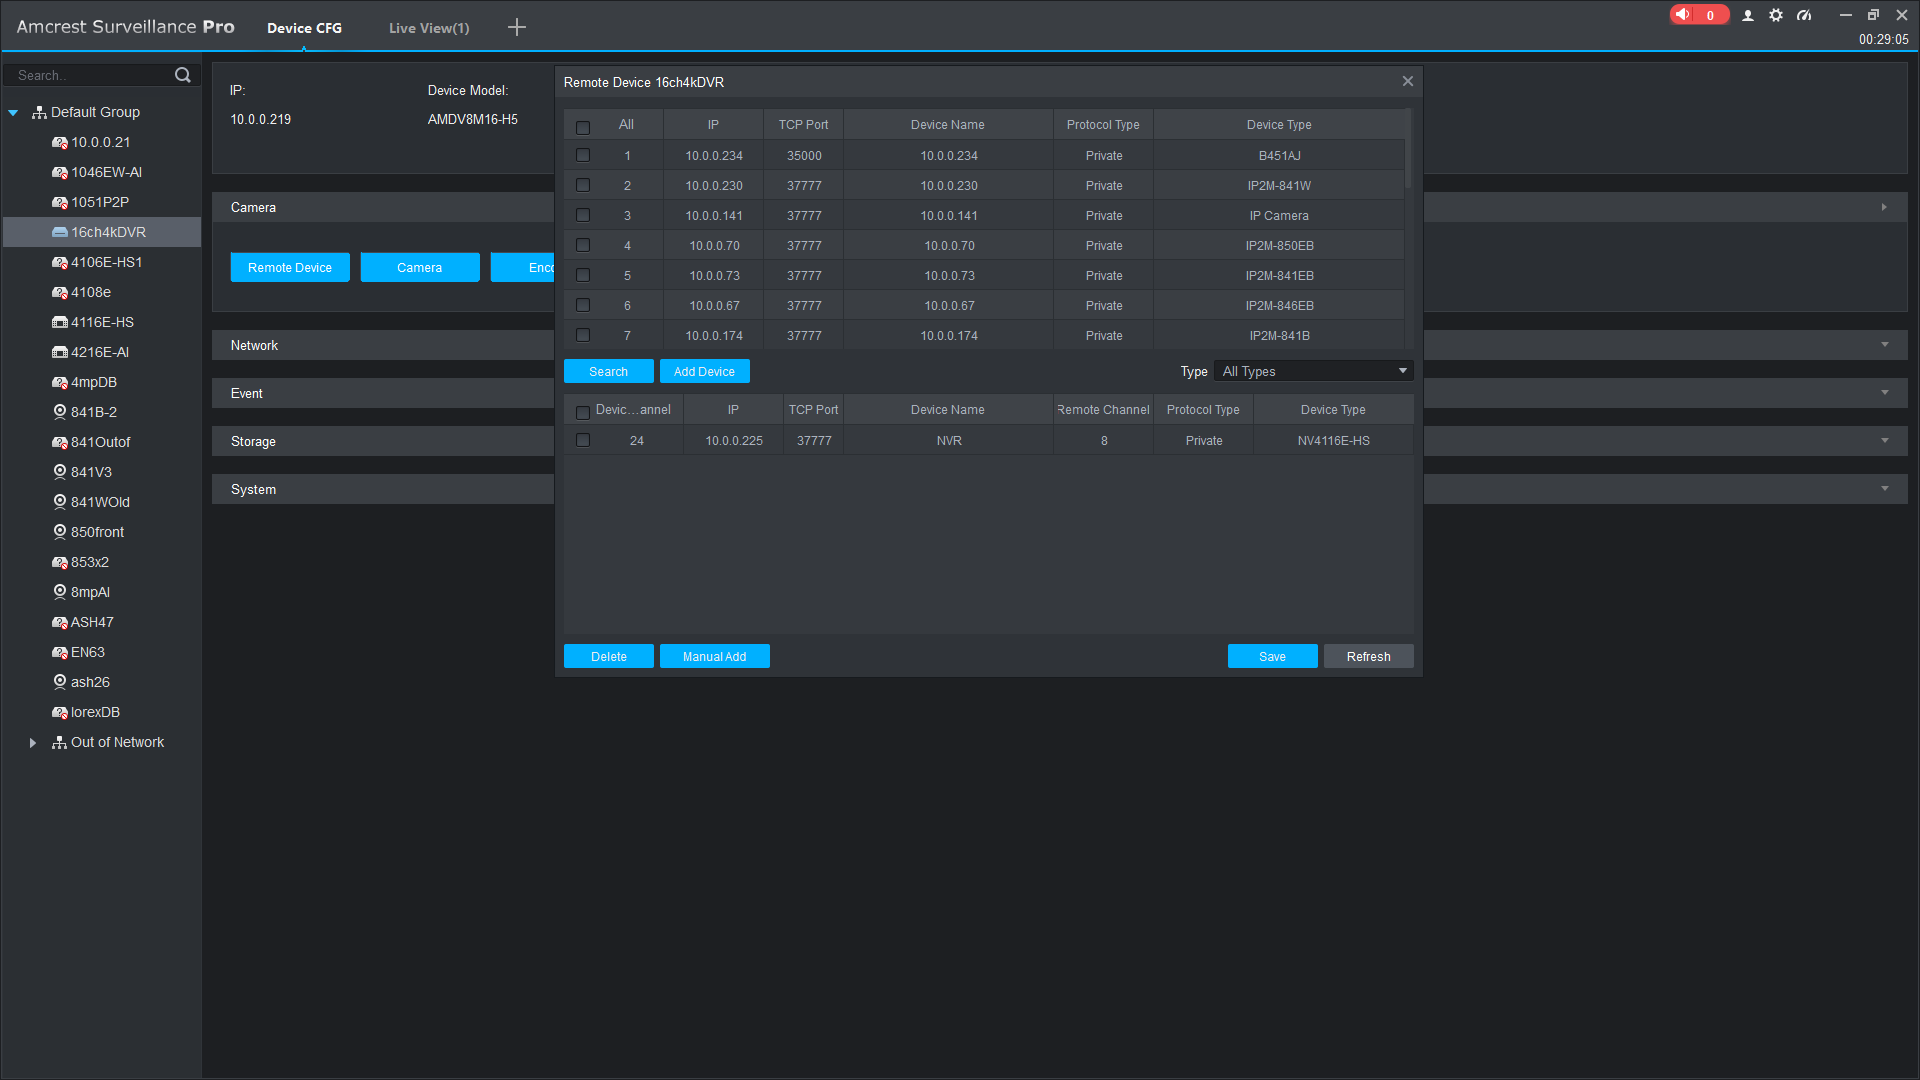
Task: Click the ash26 camera icon
Action: (x=60, y=682)
